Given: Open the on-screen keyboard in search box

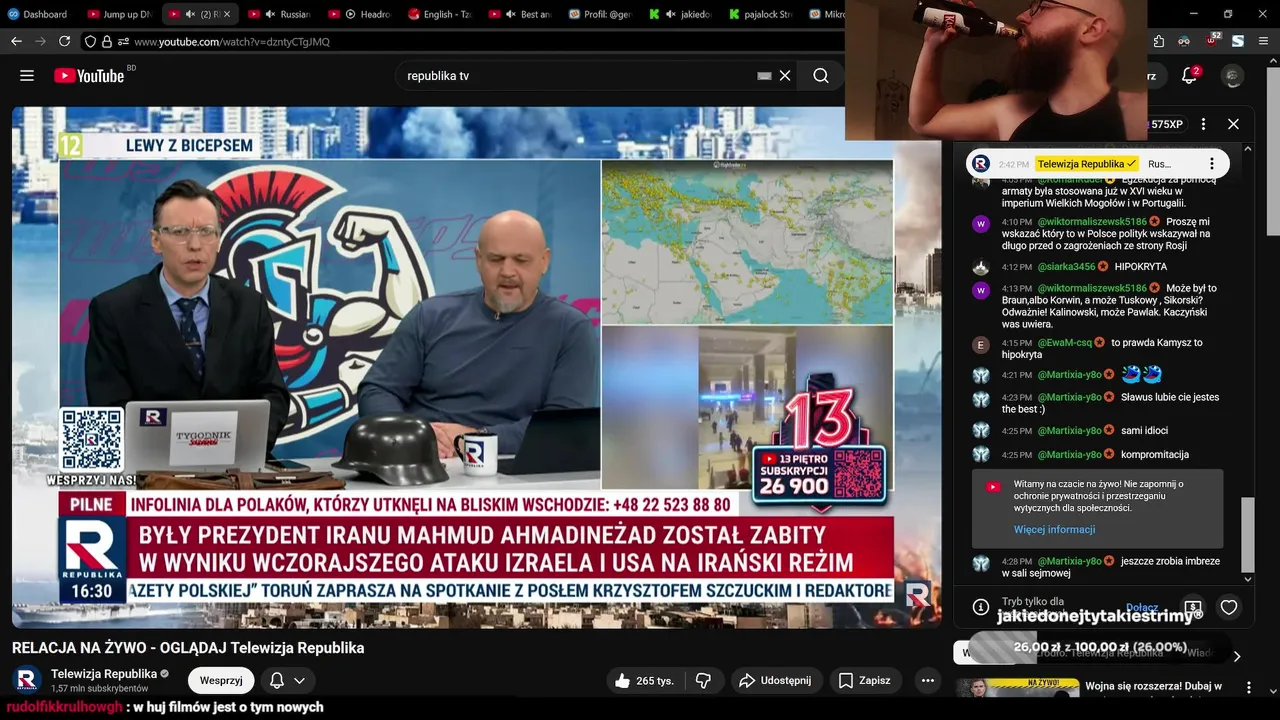Looking at the screenshot, I should (x=764, y=76).
